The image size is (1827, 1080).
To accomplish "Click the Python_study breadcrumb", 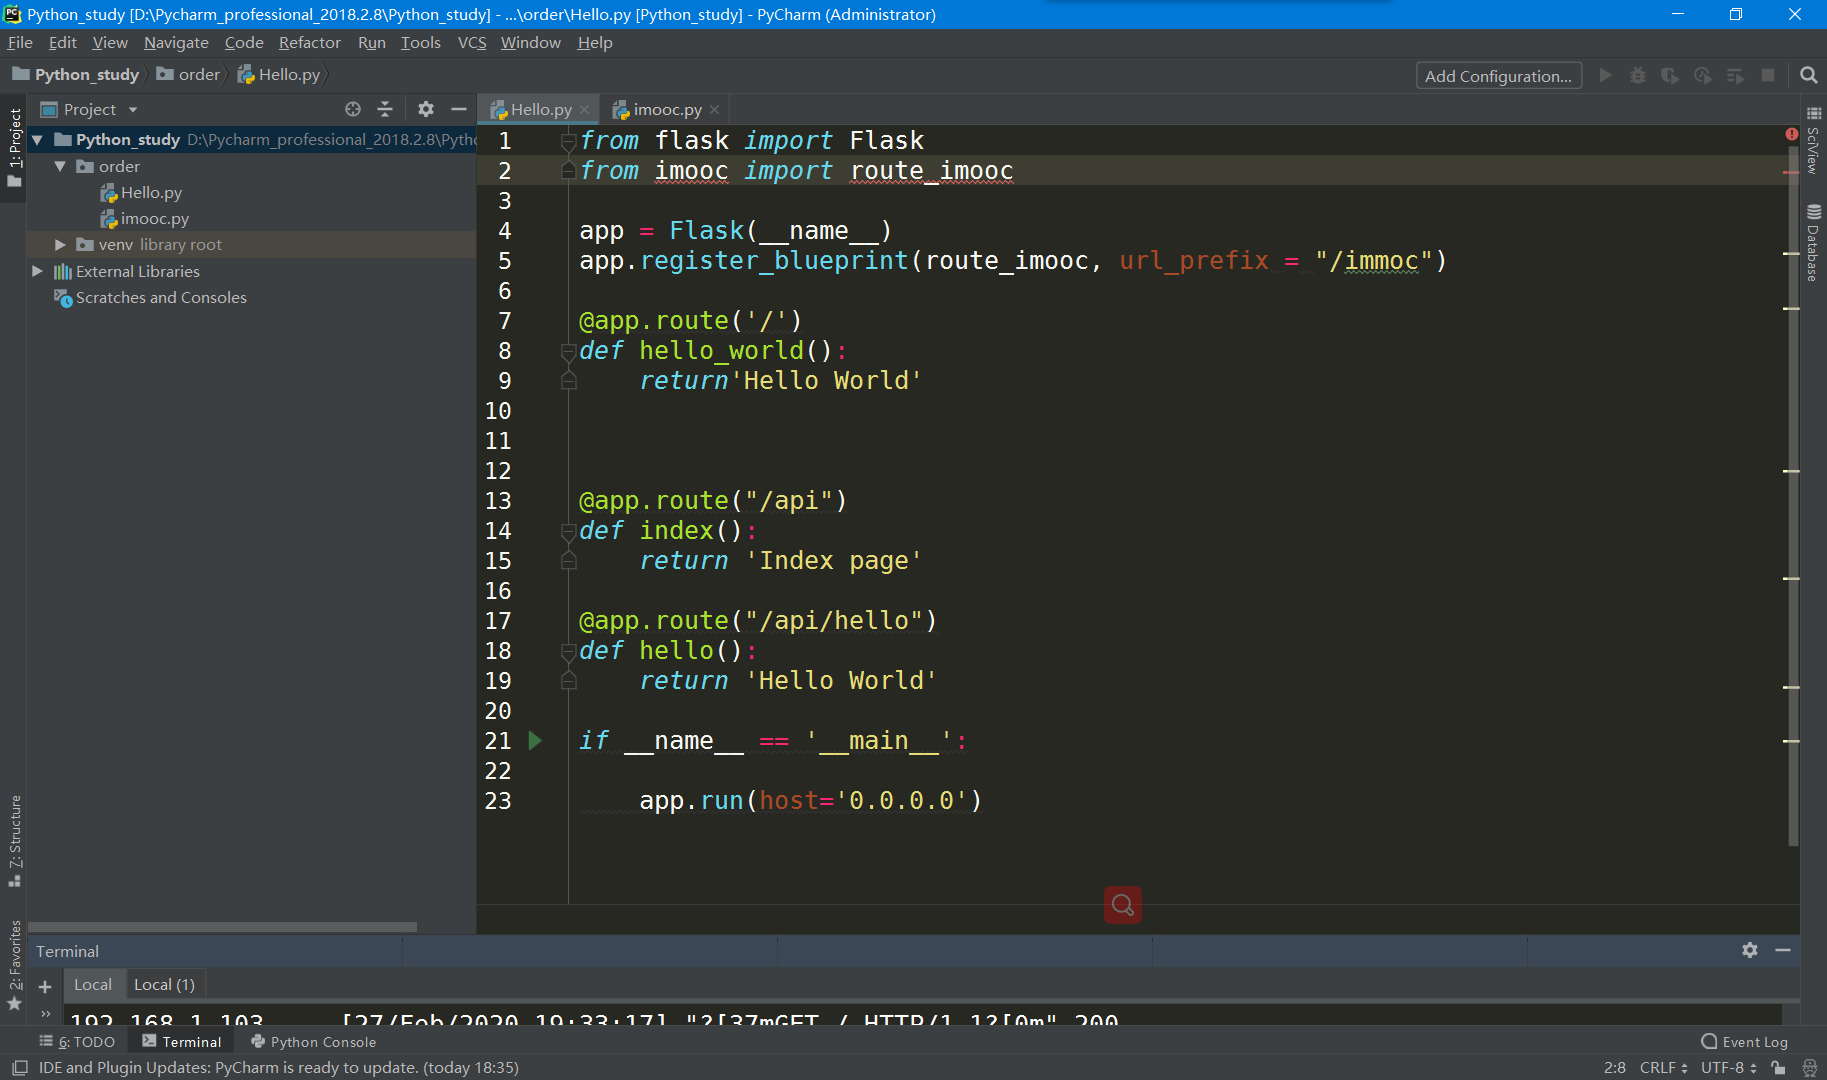I will pyautogui.click(x=76, y=74).
